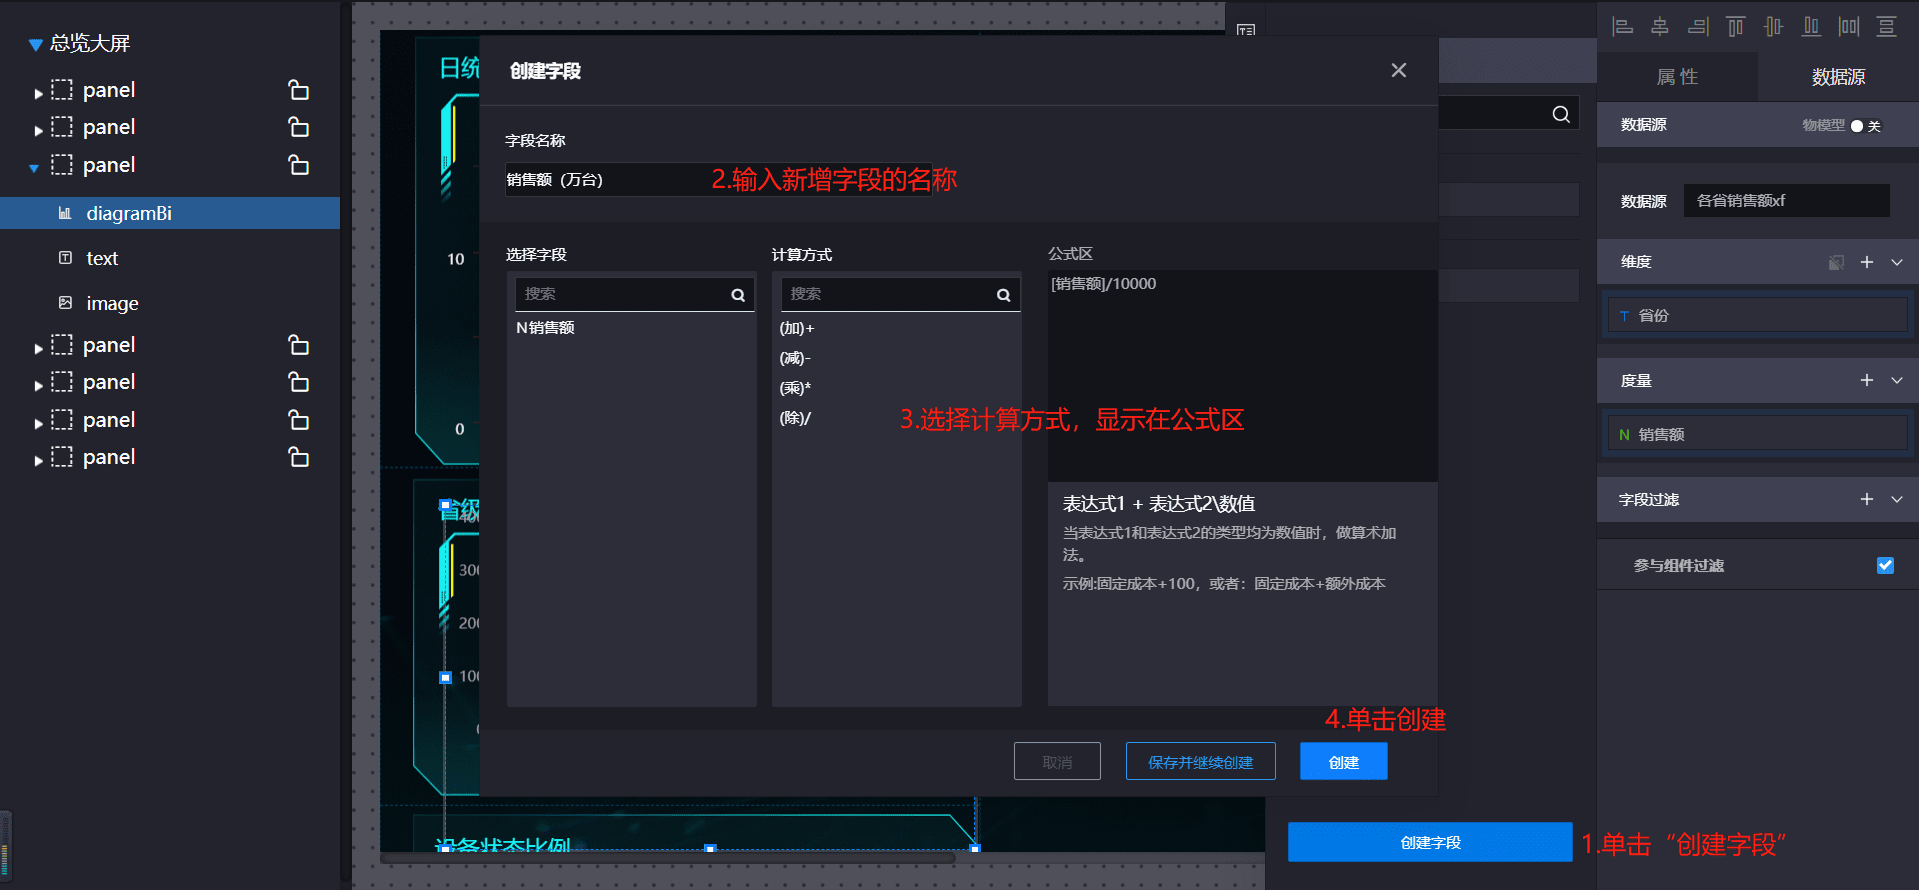
Task: Click 保存并继续创建 button
Action: (1200, 762)
